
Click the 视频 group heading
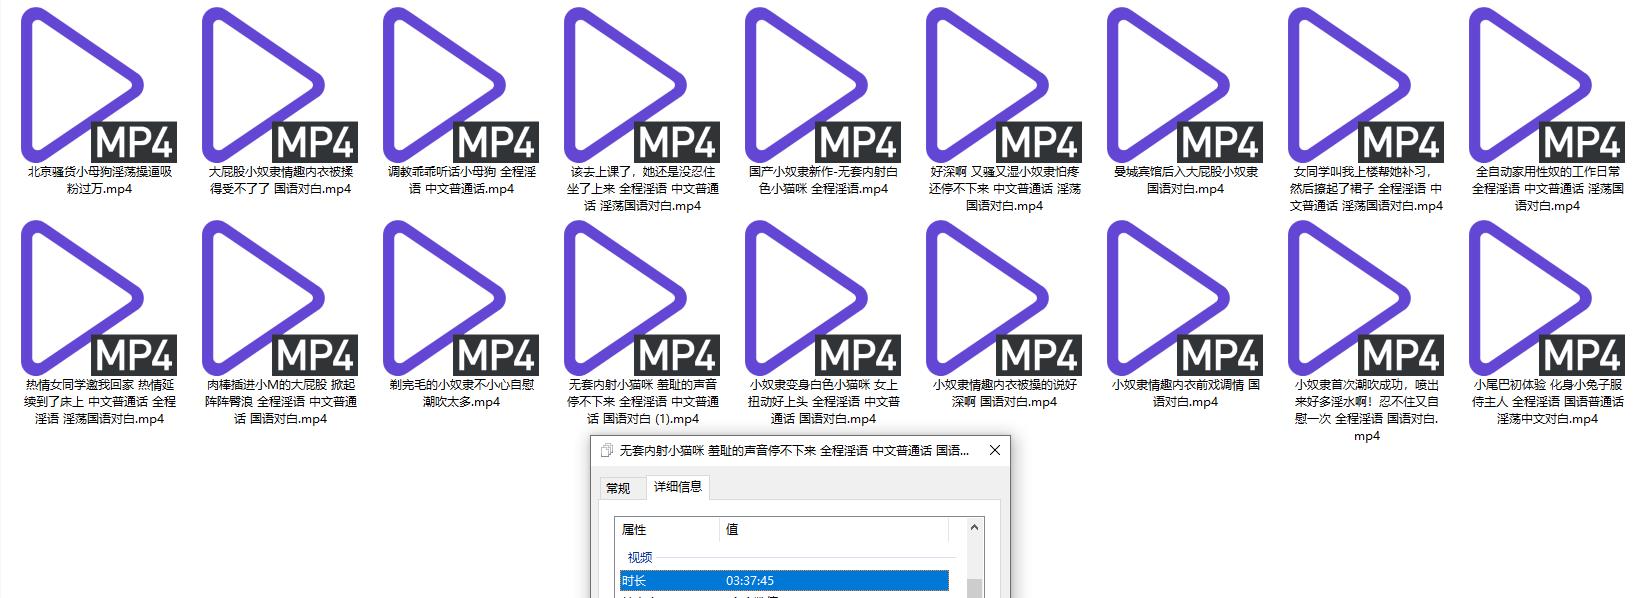click(640, 557)
